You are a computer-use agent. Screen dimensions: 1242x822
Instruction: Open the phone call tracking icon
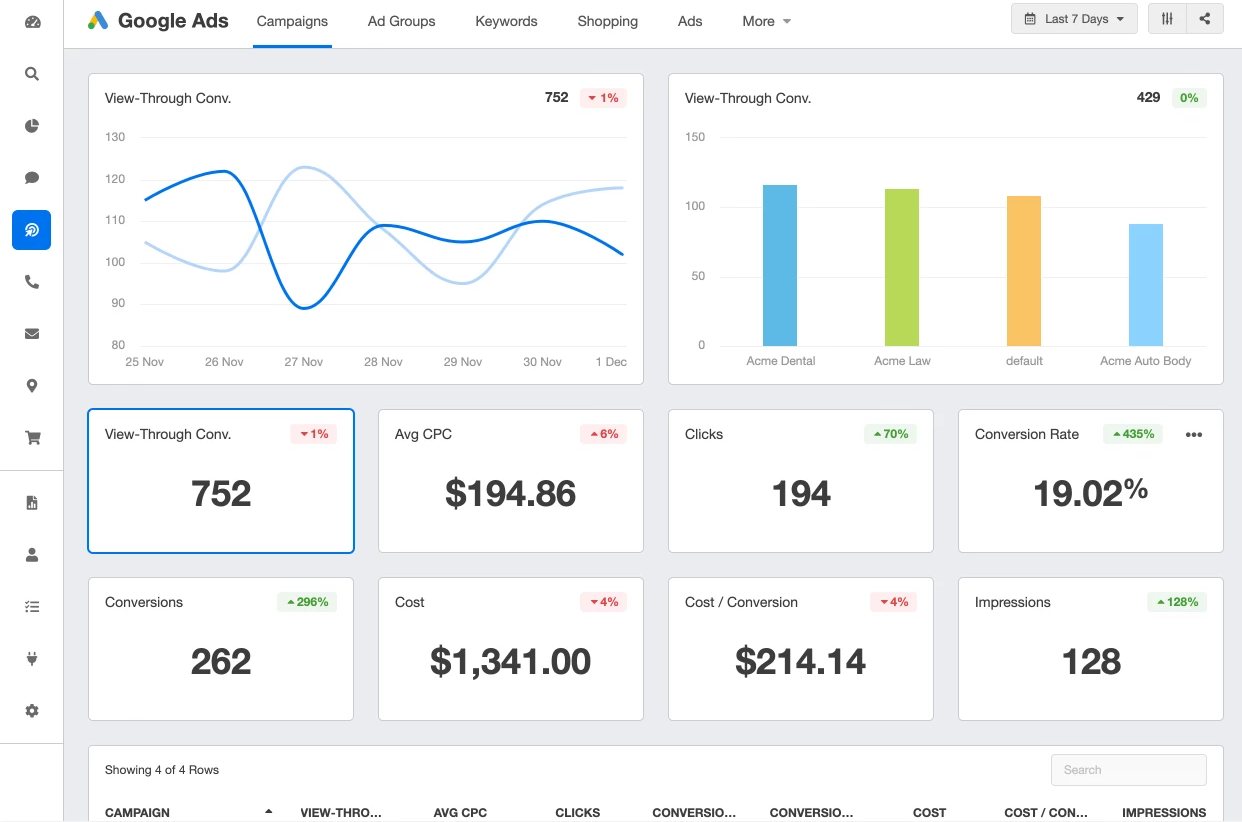point(32,282)
